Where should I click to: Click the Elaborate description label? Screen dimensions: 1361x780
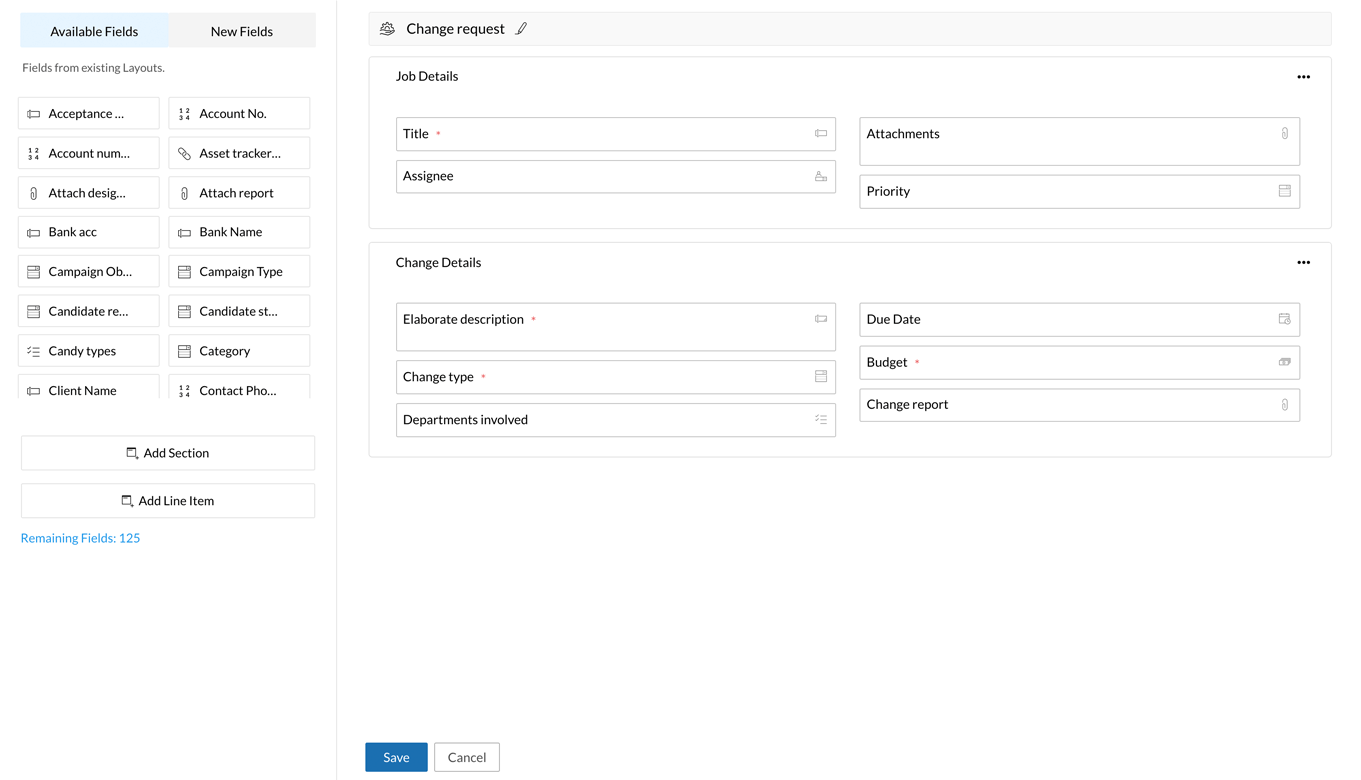[x=463, y=319]
